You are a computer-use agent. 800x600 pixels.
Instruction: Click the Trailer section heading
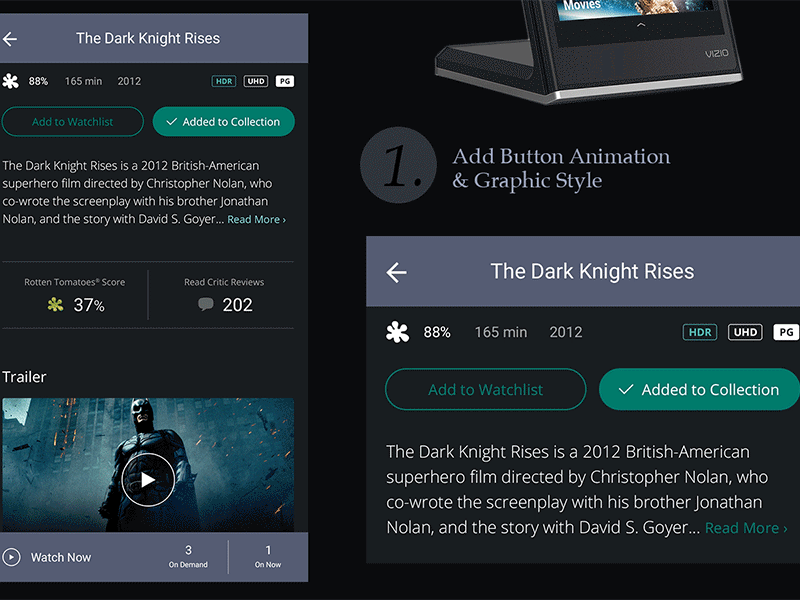click(x=24, y=377)
